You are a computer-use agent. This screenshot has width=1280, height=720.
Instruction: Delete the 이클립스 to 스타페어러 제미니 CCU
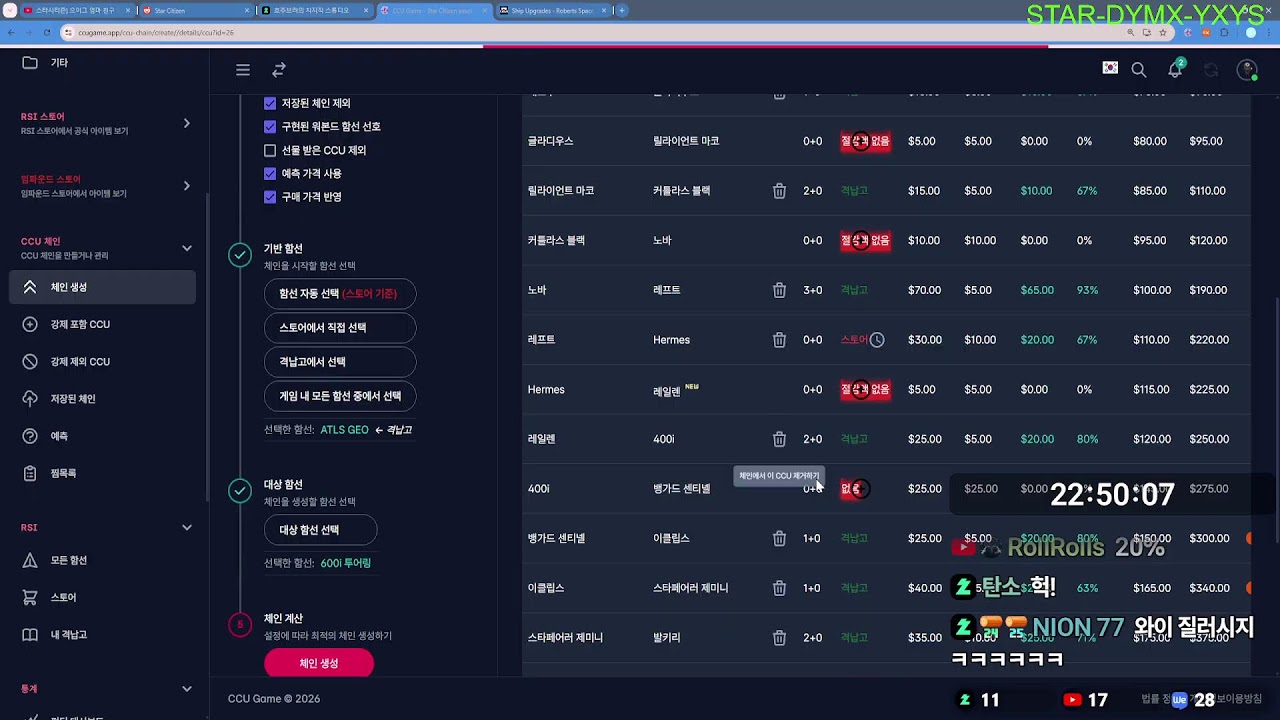point(779,588)
